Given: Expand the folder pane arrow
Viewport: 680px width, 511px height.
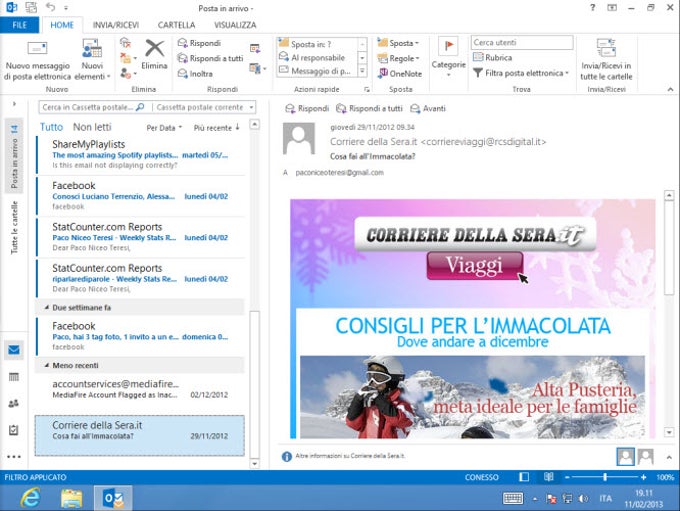Looking at the screenshot, I should point(14,104).
